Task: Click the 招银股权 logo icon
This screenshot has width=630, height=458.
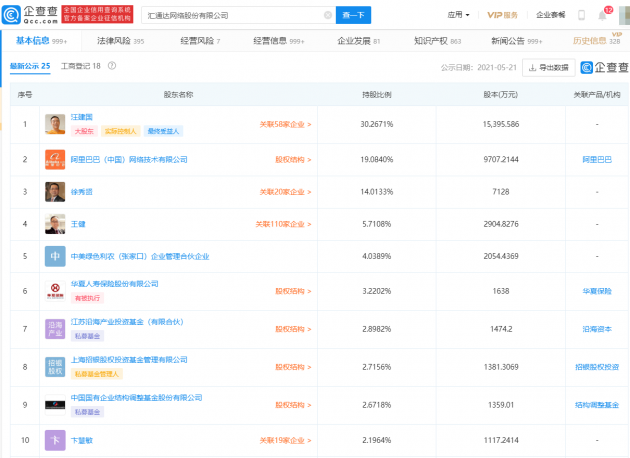Action: [55, 367]
